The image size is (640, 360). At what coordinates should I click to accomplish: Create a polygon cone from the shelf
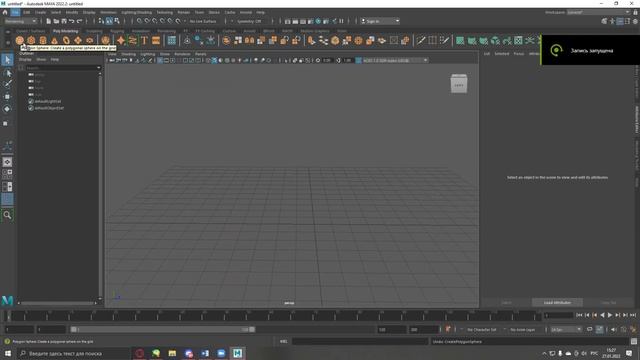tap(54, 40)
